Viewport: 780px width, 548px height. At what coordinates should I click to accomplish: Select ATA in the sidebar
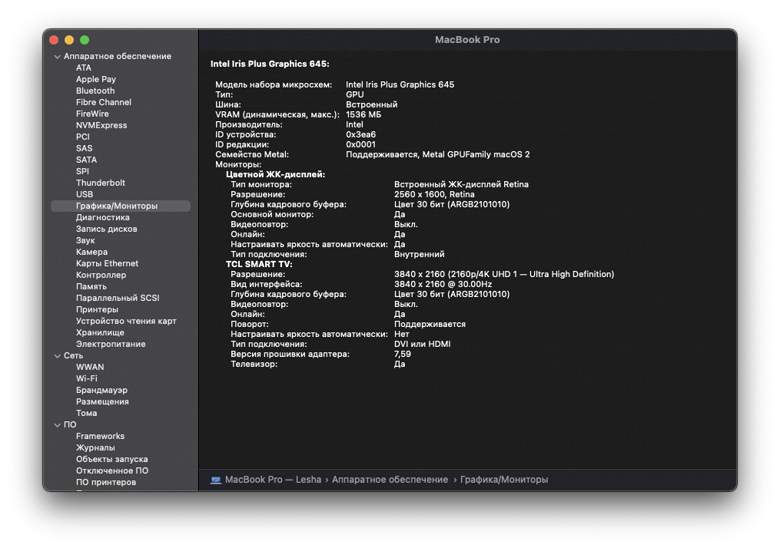tap(84, 68)
